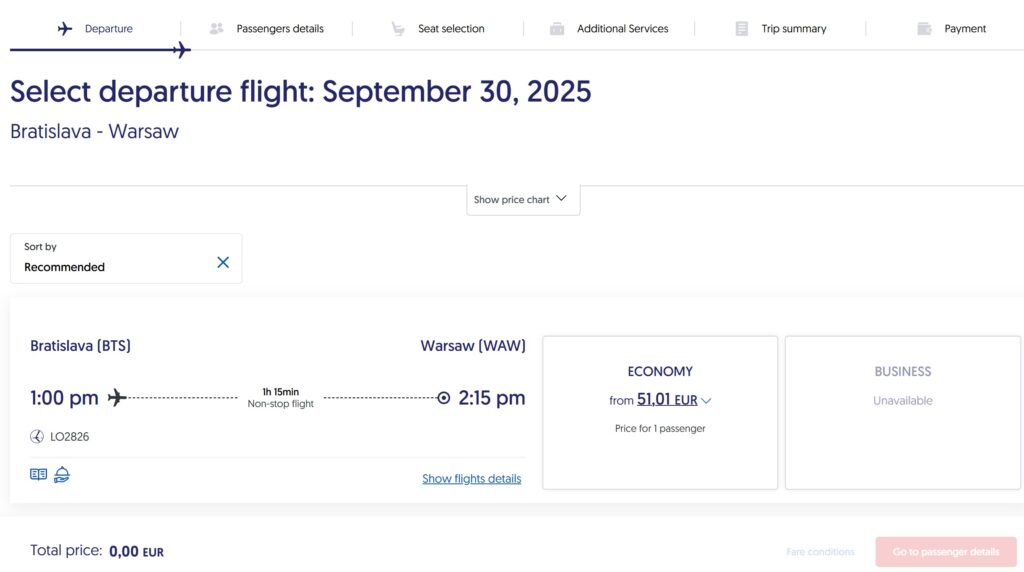Click the airplane icon in Departure step
1024x572 pixels.
pos(66,29)
